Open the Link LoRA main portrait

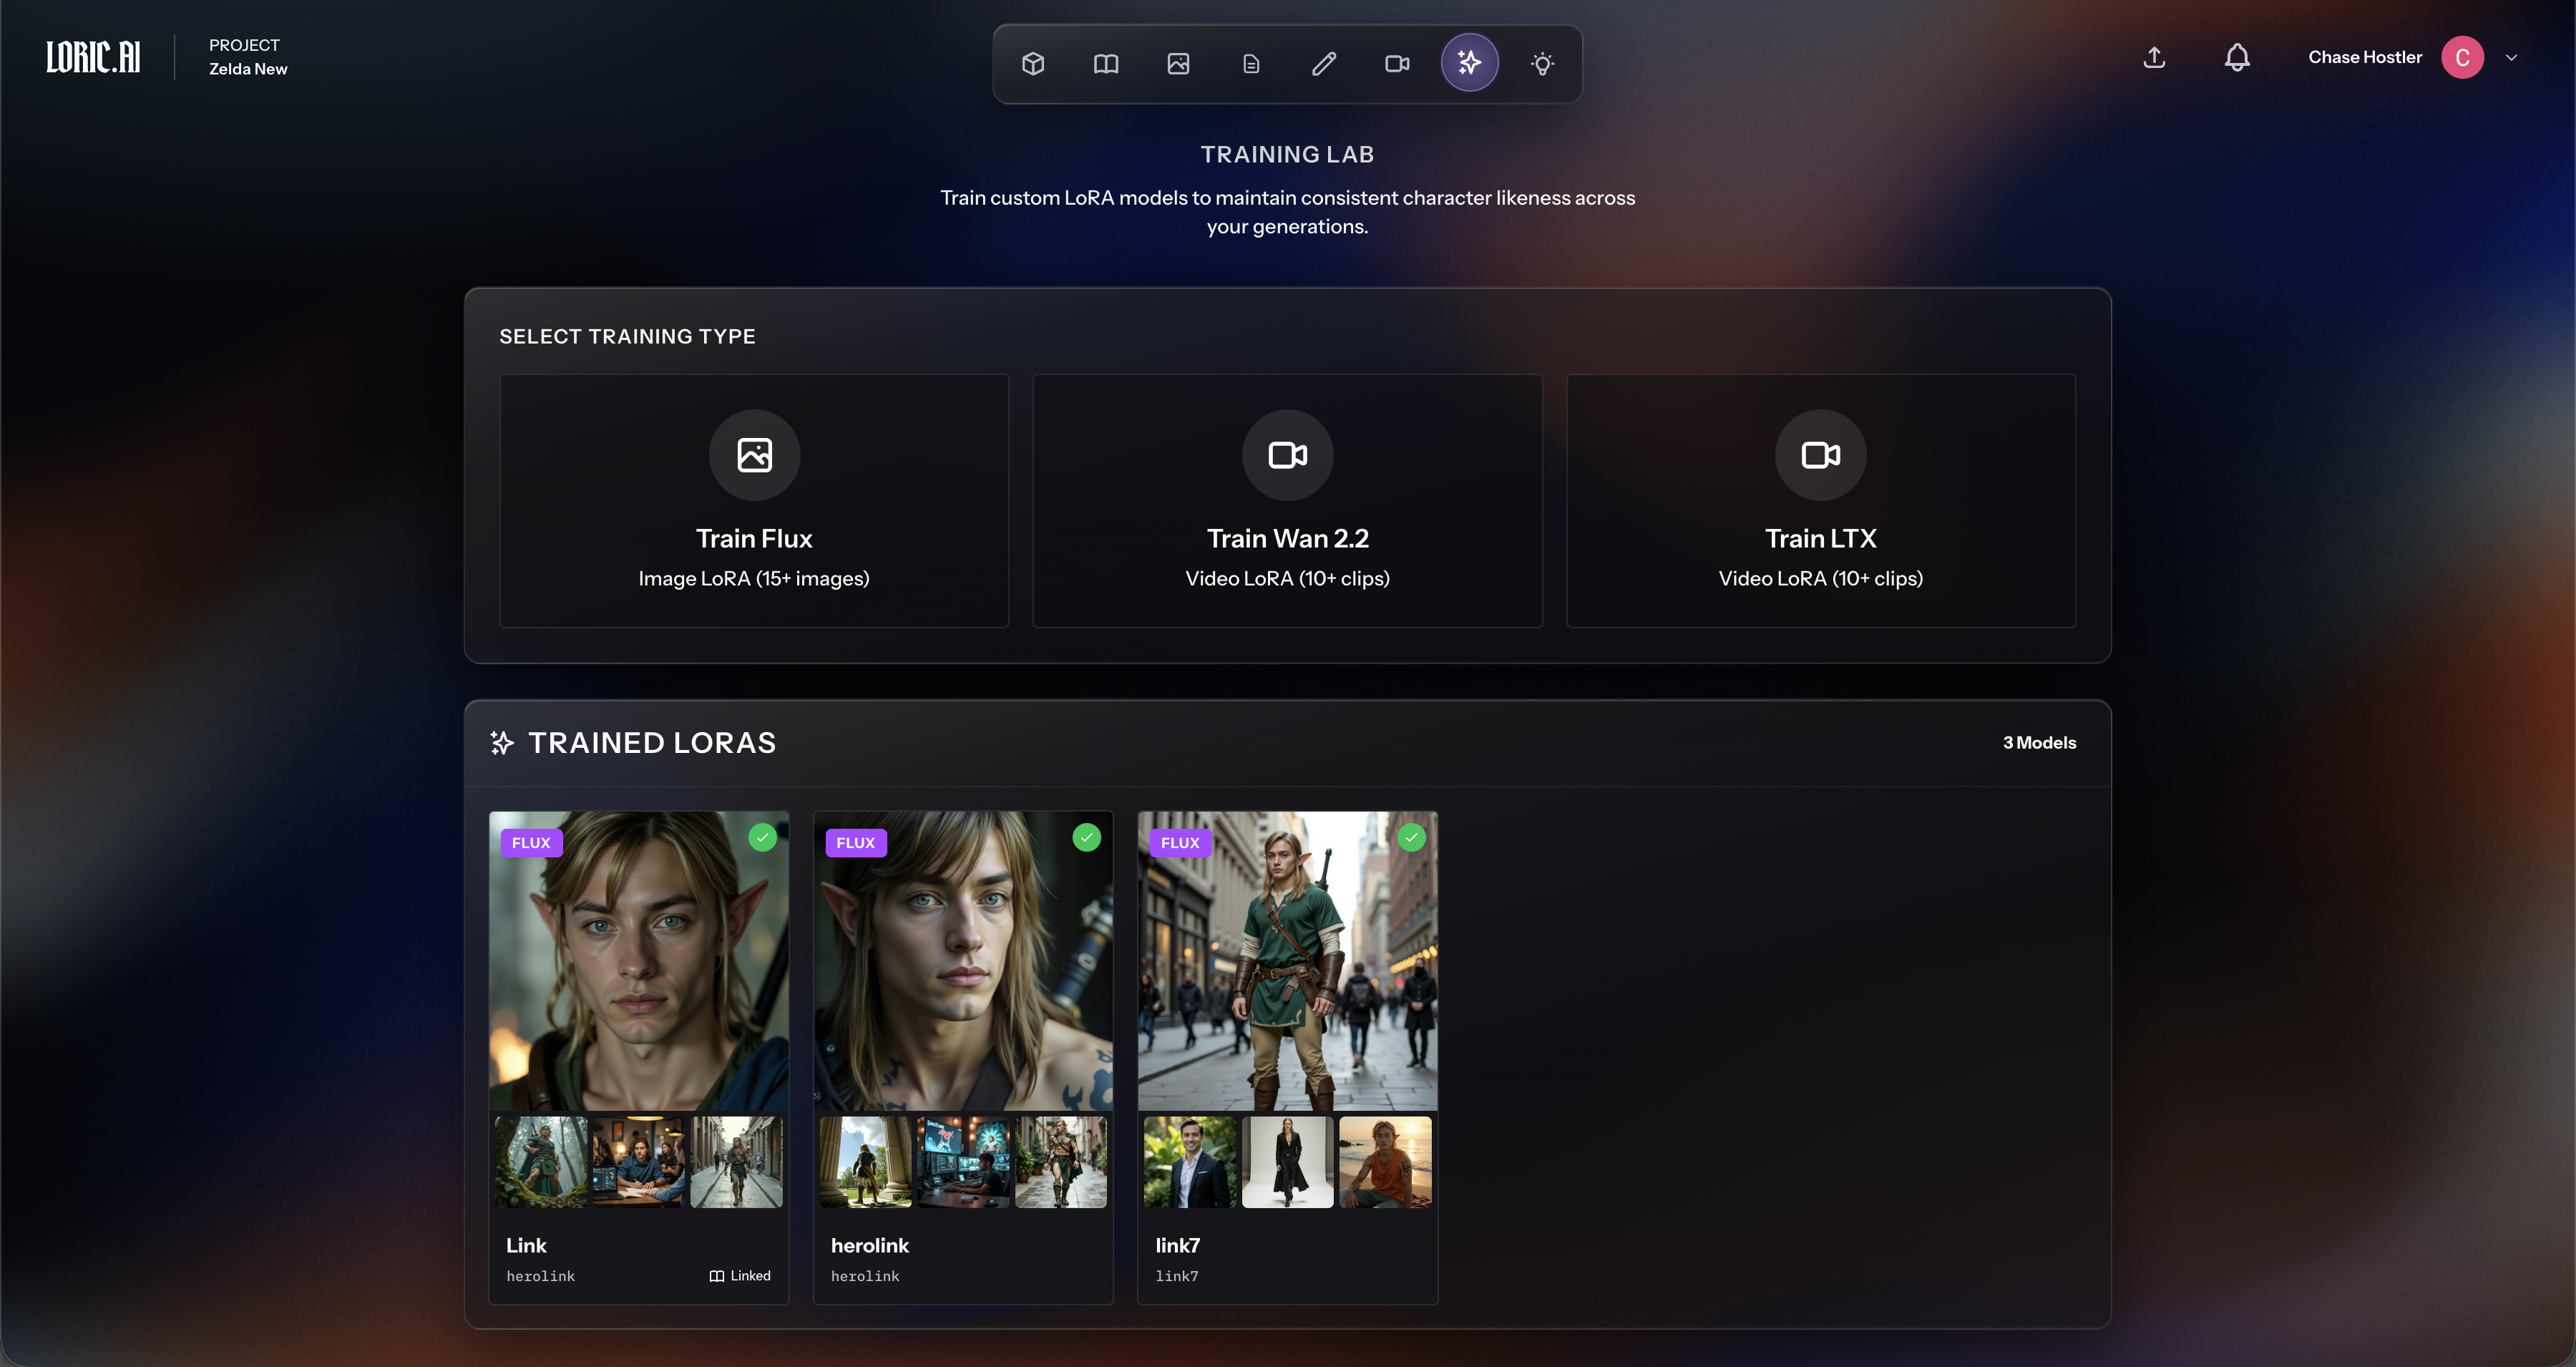point(638,961)
